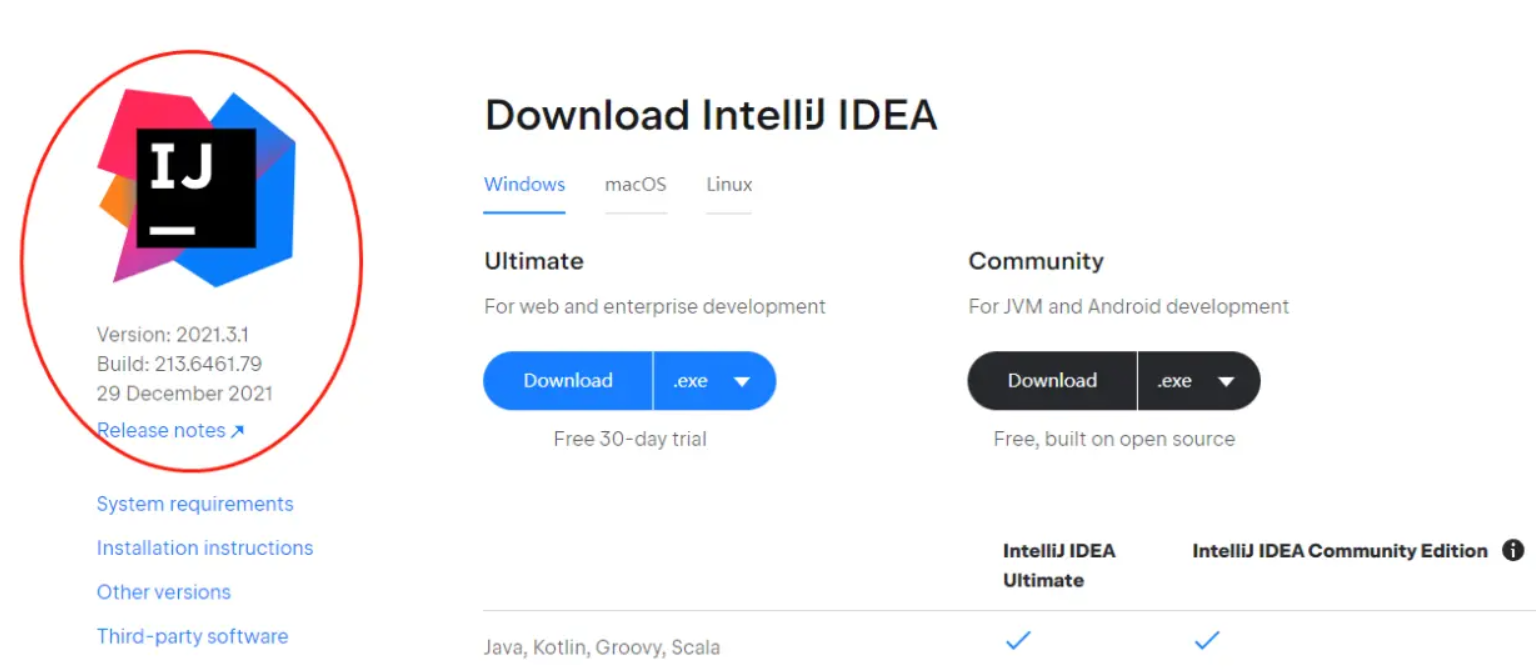Screen dimensions: 1536x670
Task: Expand the Ultimate .exe dropdown arrow
Action: tap(741, 381)
